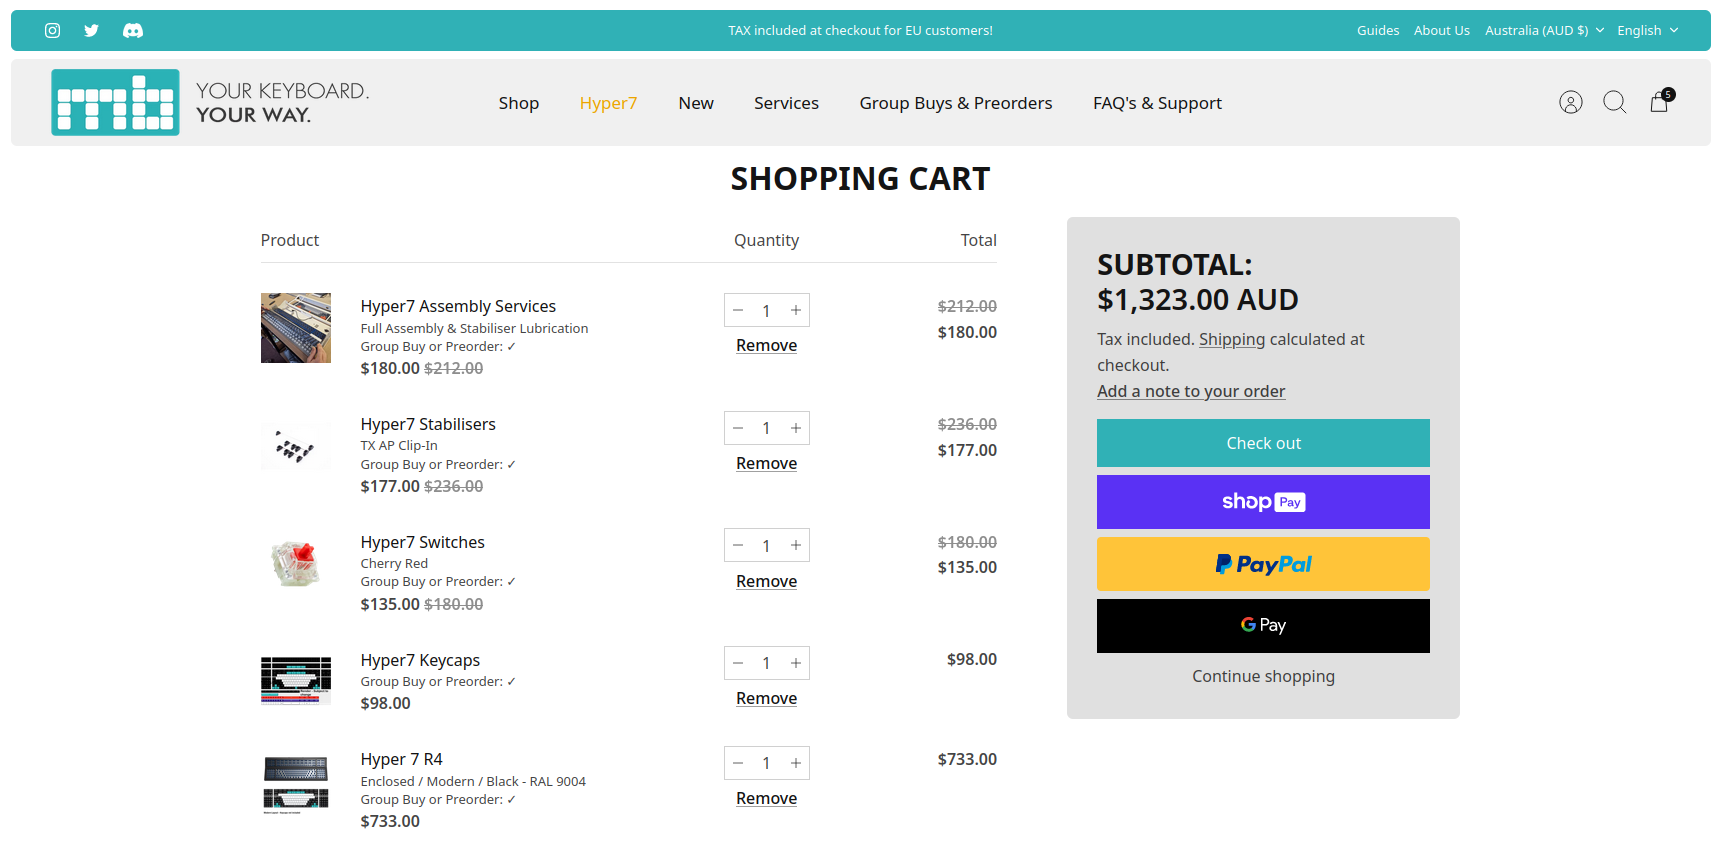Open Hyper7 Stabilisers product thumbnail

tap(296, 446)
